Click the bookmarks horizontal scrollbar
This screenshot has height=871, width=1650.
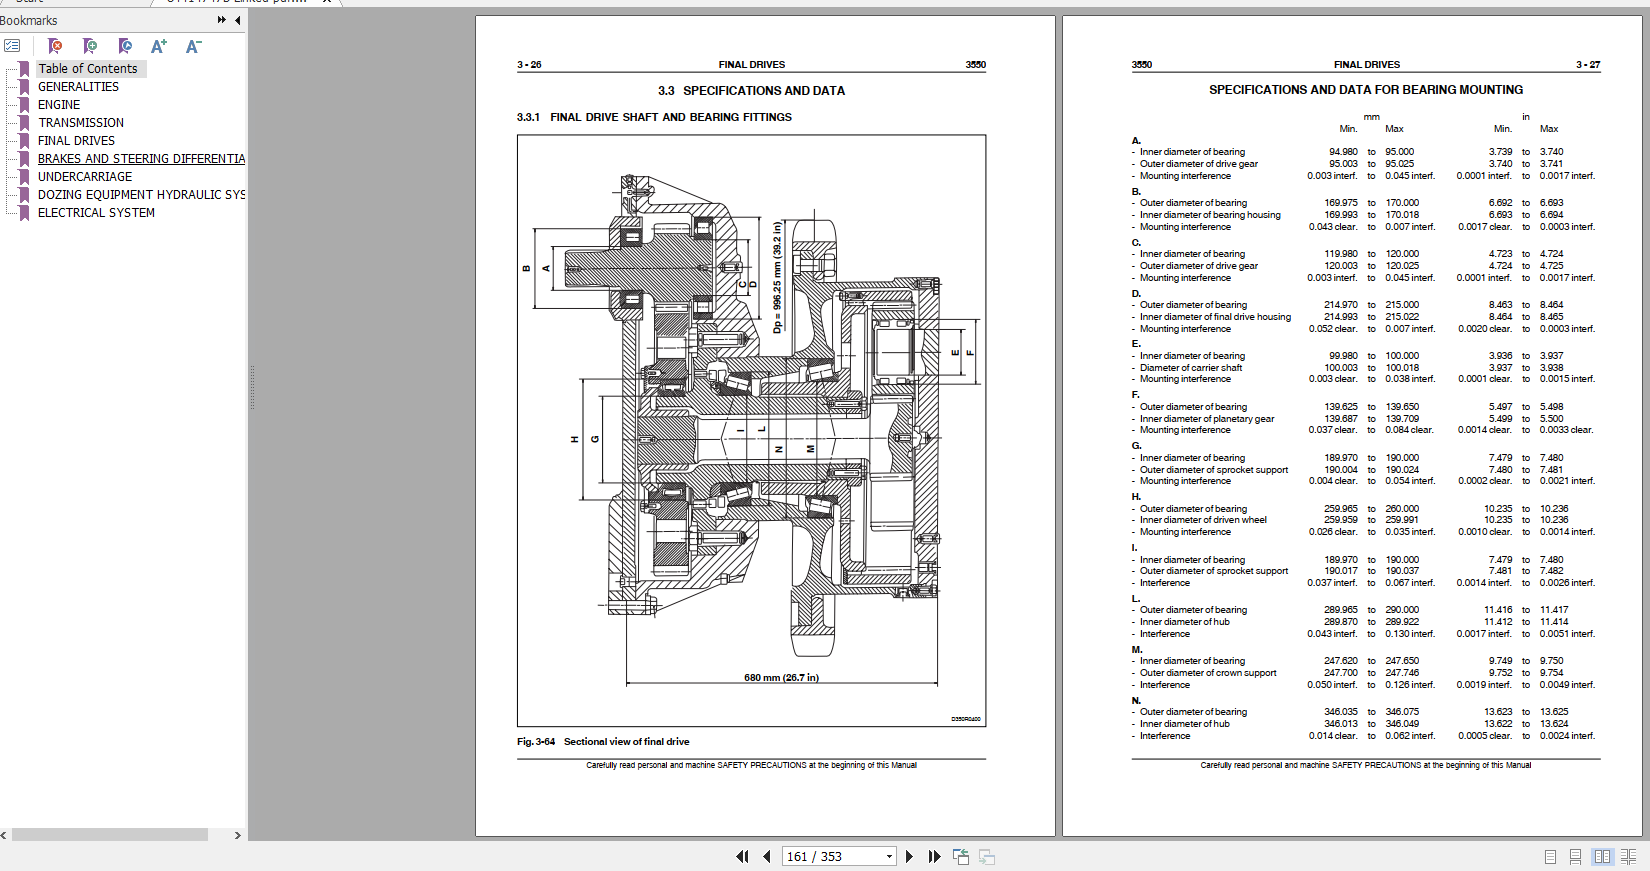point(109,835)
